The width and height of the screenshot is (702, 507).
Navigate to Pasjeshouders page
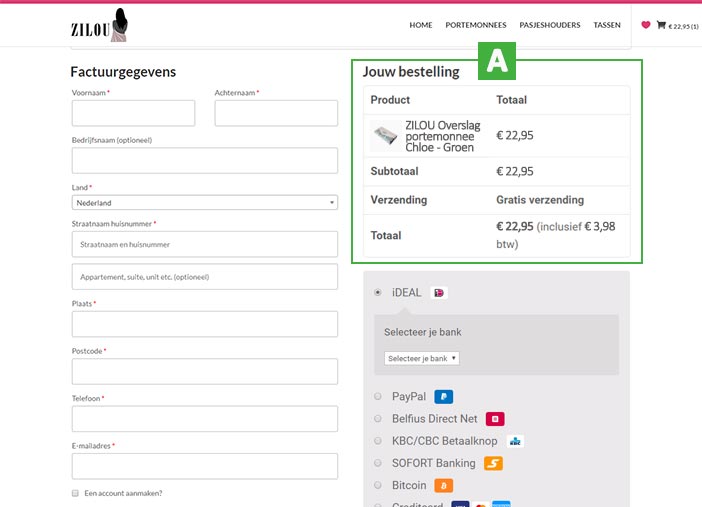(x=549, y=25)
